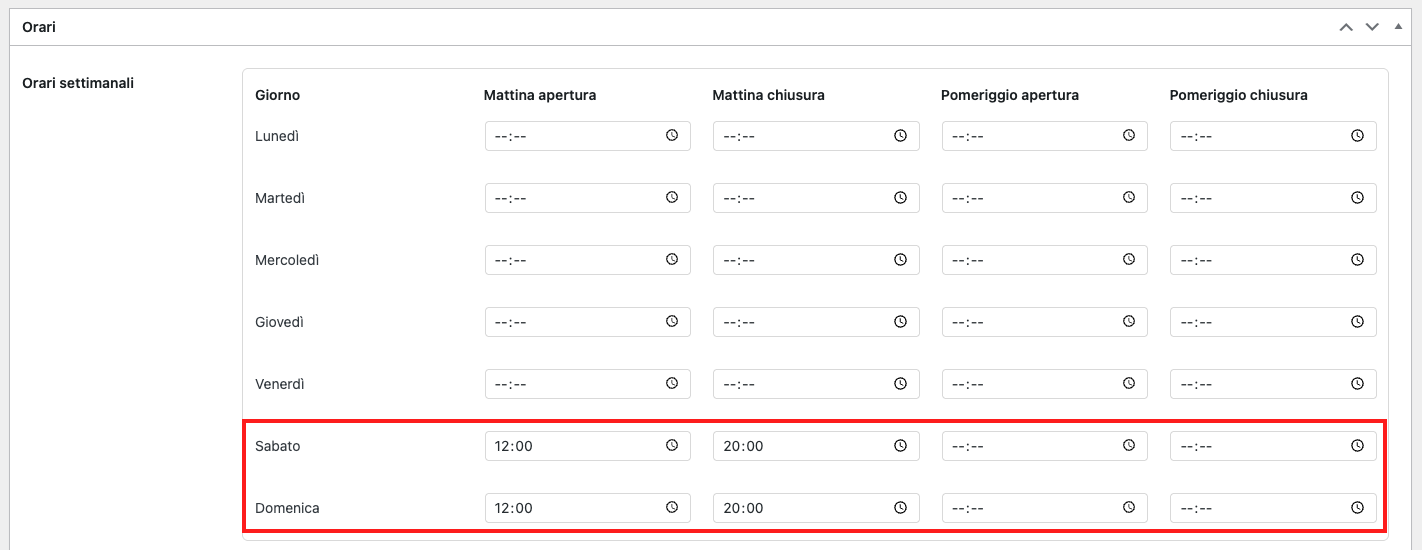Collapse the Orari panel with the triangle
The height and width of the screenshot is (550, 1422).
tap(1398, 26)
